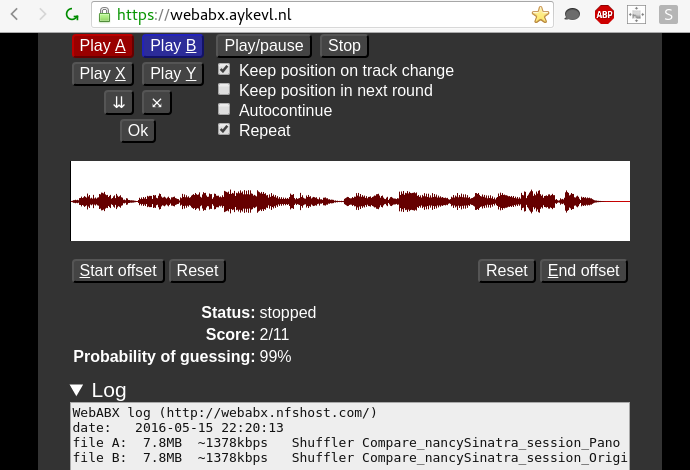This screenshot has width=690, height=470.
Task: Click inside the audio waveform display
Action: coord(350,201)
